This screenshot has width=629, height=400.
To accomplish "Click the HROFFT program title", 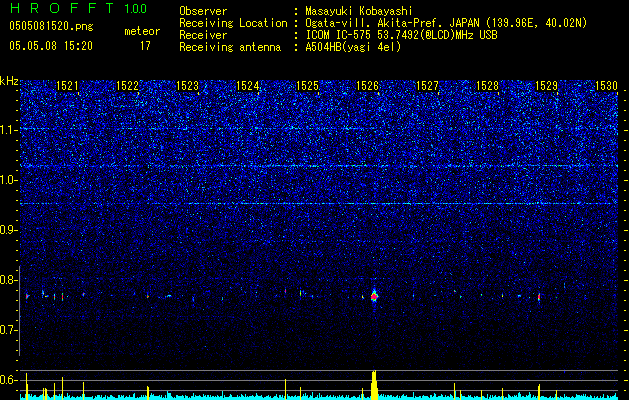I will coord(62,8).
